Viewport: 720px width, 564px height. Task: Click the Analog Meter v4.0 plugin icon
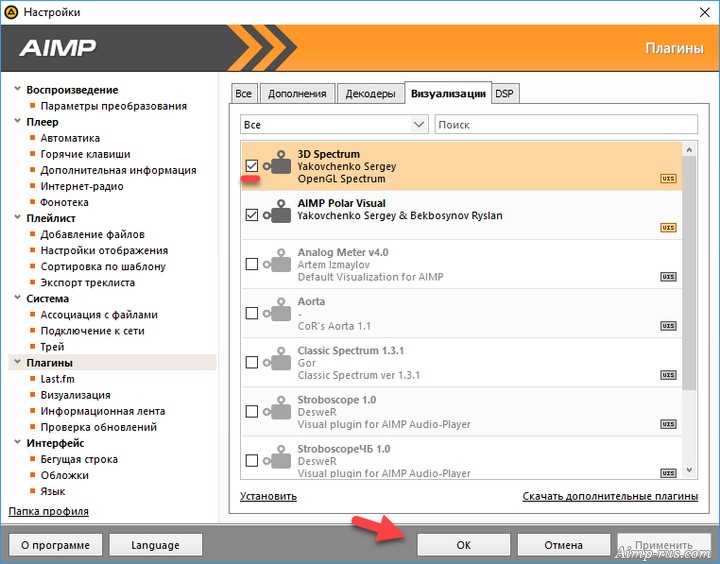click(277, 264)
